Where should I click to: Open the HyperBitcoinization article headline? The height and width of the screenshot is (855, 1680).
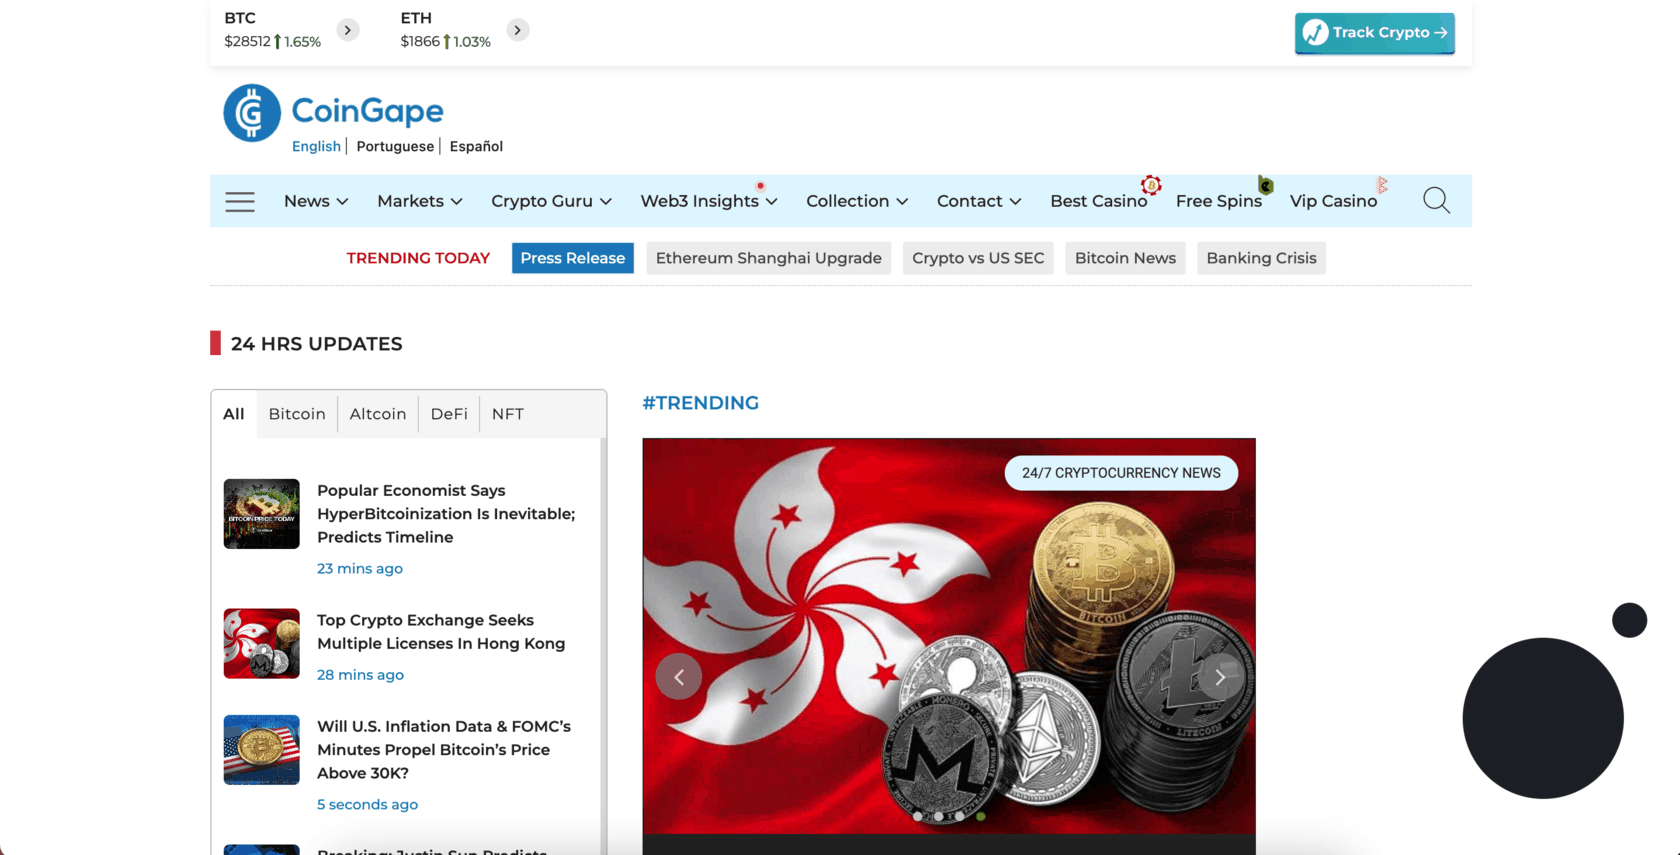[x=446, y=514]
